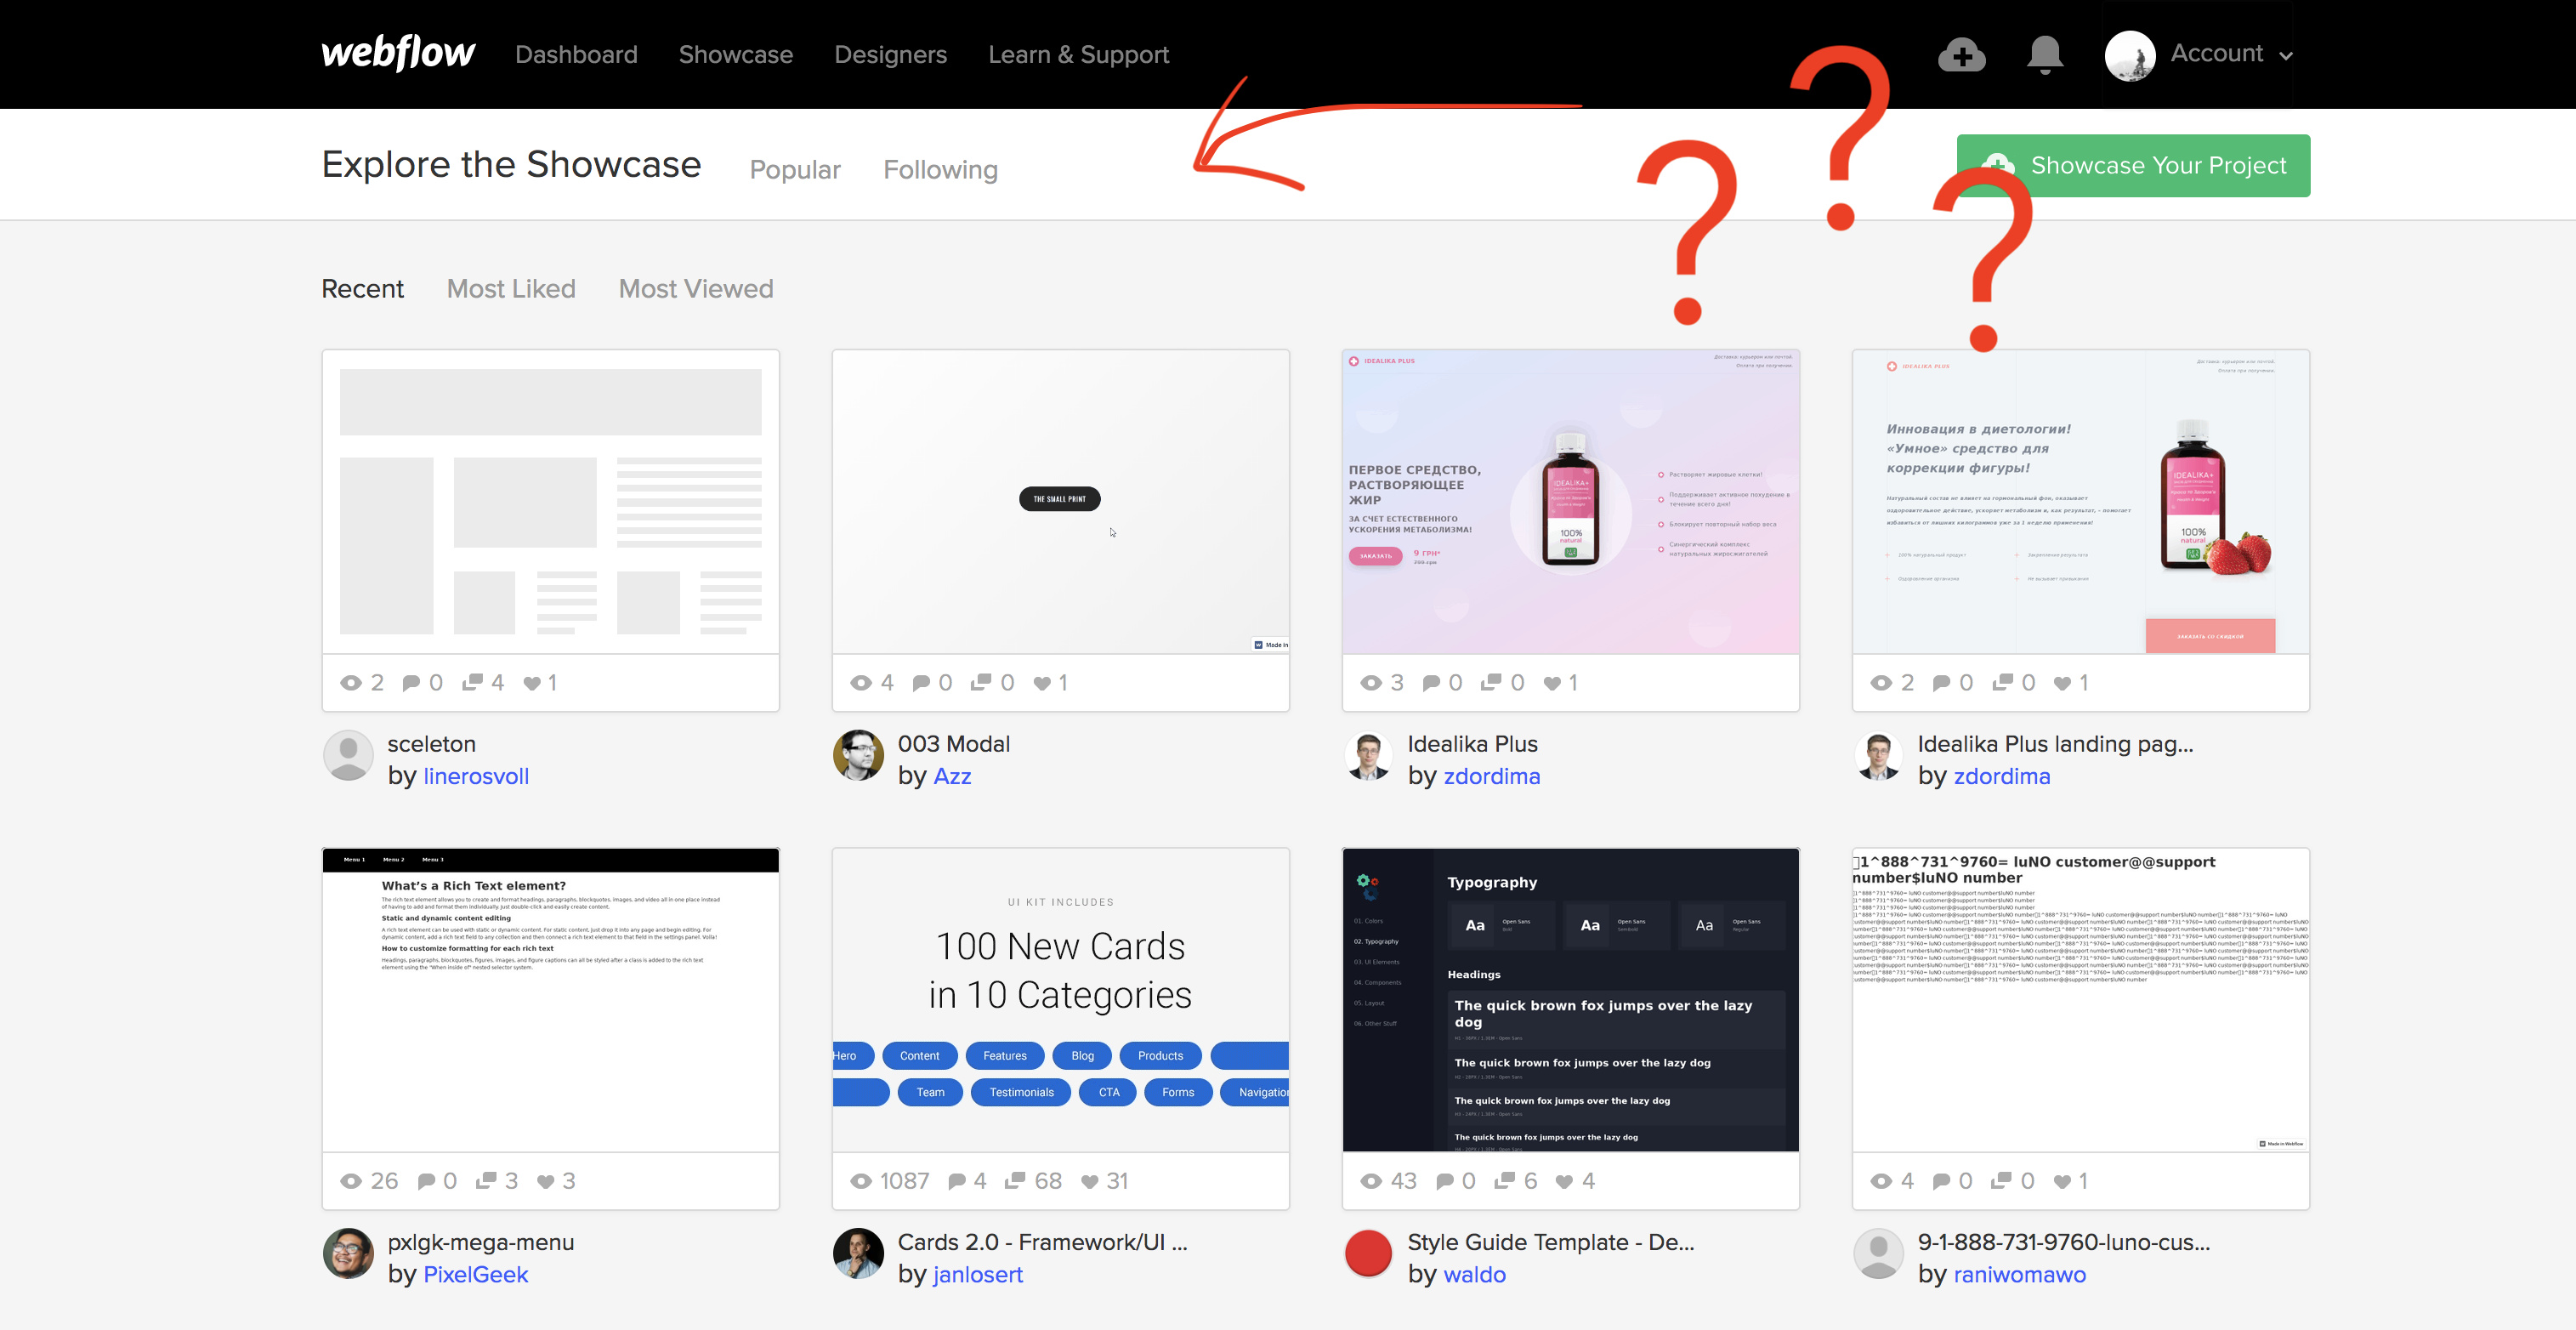This screenshot has height=1330, width=2576.
Task: Click waldo's red circle avatar
Action: (x=1367, y=1254)
